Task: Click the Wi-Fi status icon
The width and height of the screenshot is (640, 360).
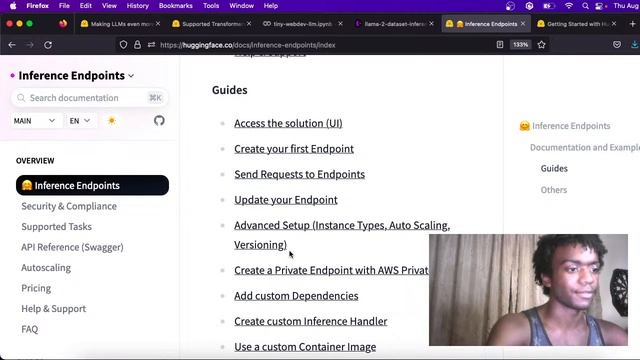Action: 569,6
